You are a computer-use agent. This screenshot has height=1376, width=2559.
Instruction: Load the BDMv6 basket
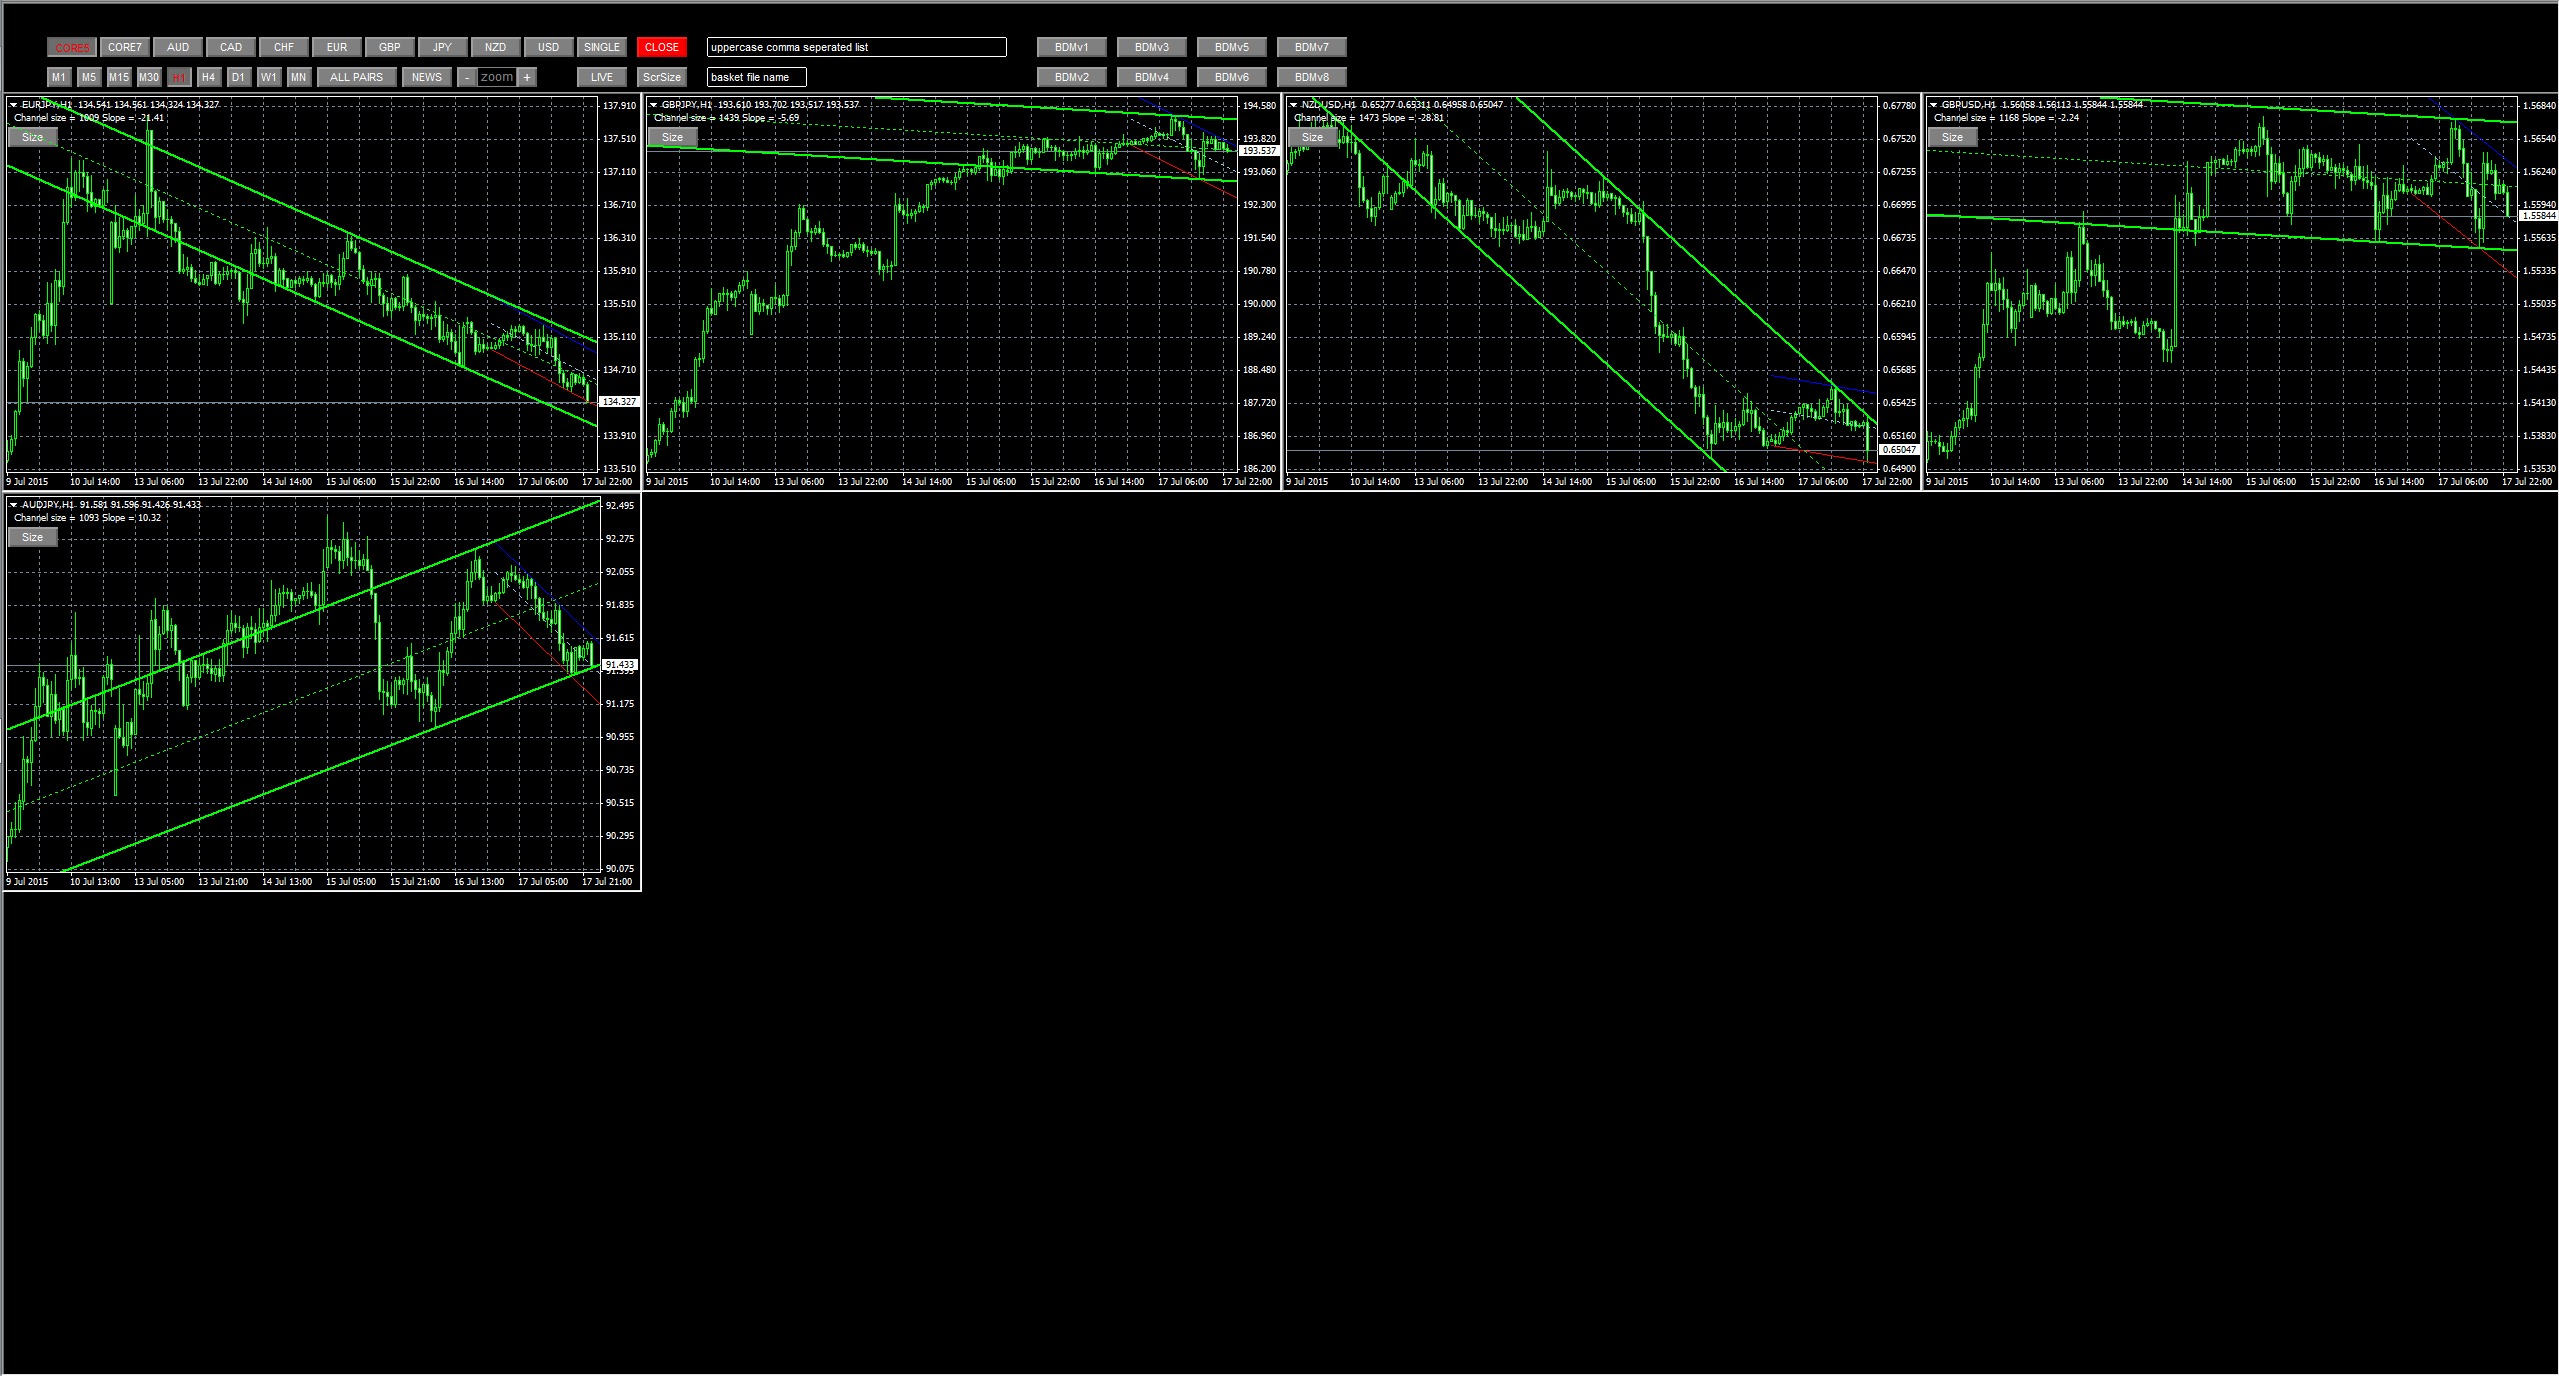point(1232,77)
